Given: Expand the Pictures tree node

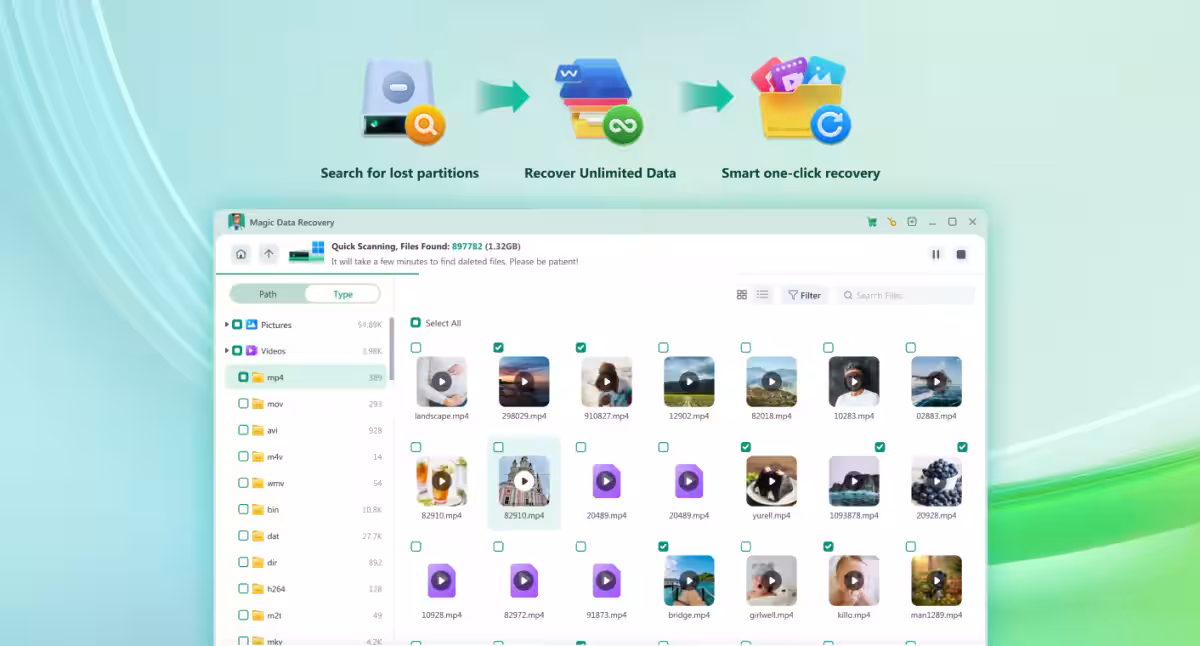Looking at the screenshot, I should click(x=227, y=325).
